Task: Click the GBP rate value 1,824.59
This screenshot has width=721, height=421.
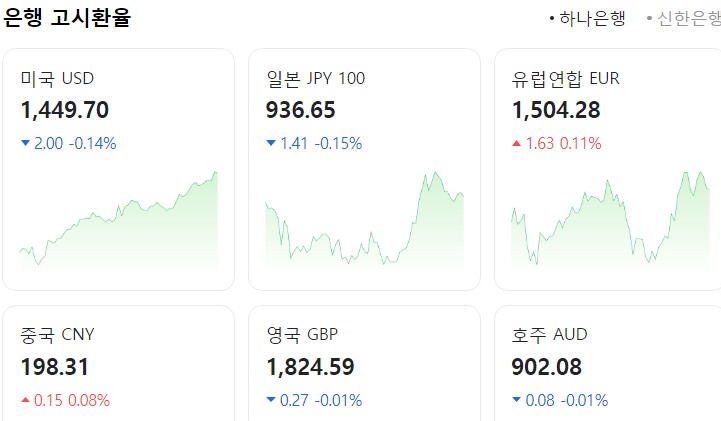Action: [x=310, y=367]
